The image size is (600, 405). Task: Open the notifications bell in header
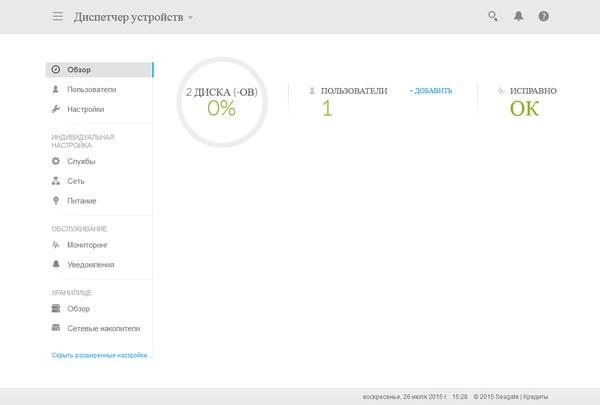[x=518, y=16]
